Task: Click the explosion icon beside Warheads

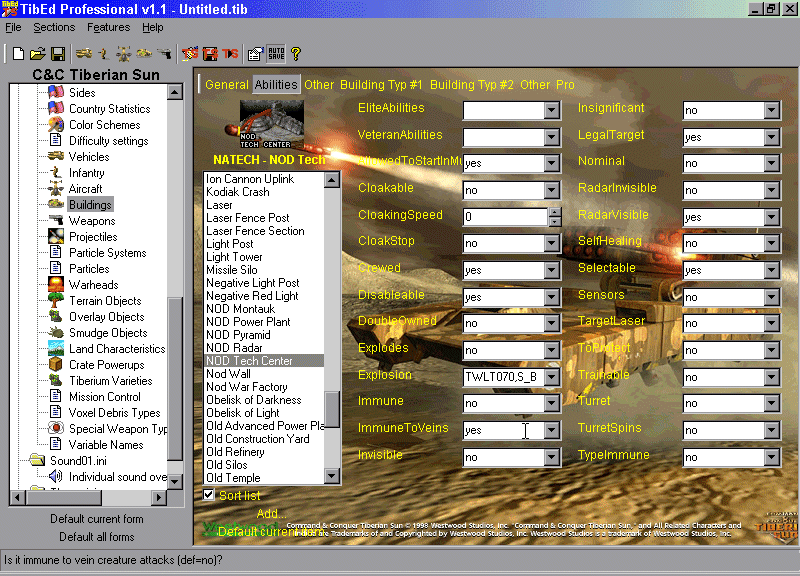Action: [x=56, y=284]
